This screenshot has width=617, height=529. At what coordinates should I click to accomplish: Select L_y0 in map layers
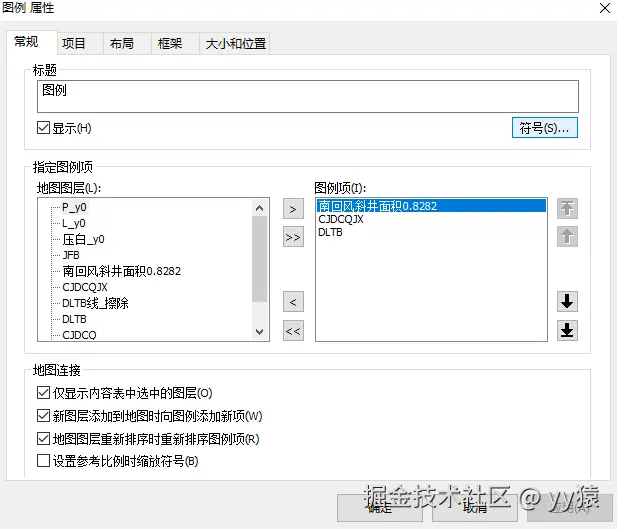coord(74,223)
